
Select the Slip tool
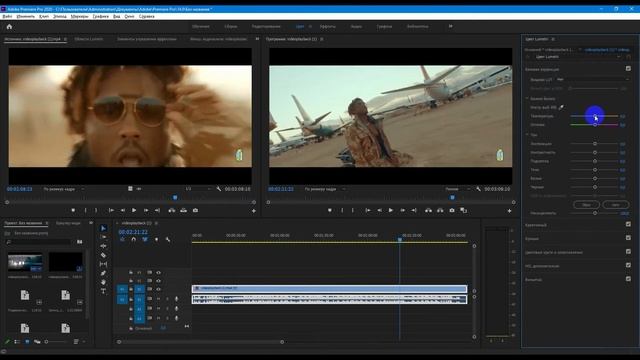click(x=103, y=264)
